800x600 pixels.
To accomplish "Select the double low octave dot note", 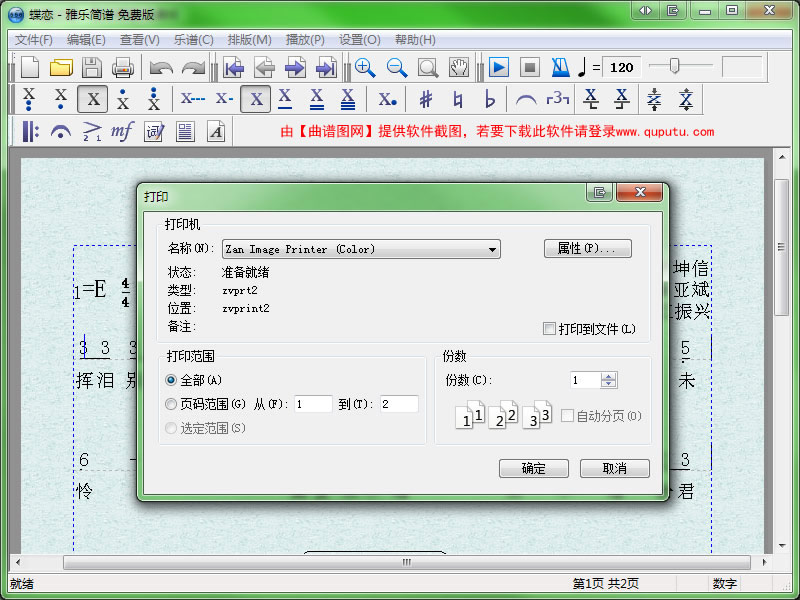I will [x=30, y=99].
